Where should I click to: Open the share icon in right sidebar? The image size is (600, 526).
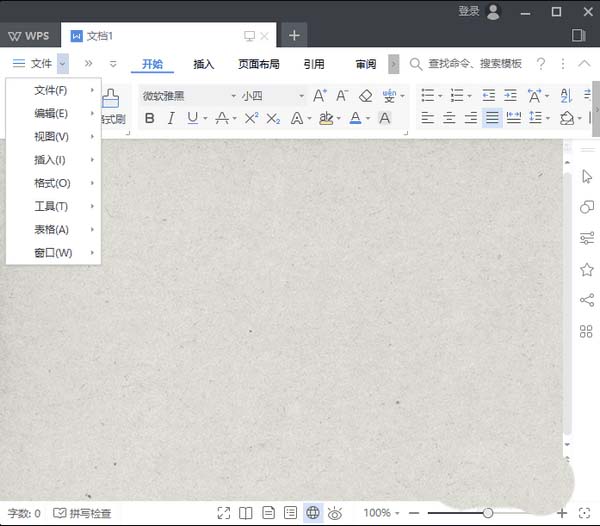(587, 300)
